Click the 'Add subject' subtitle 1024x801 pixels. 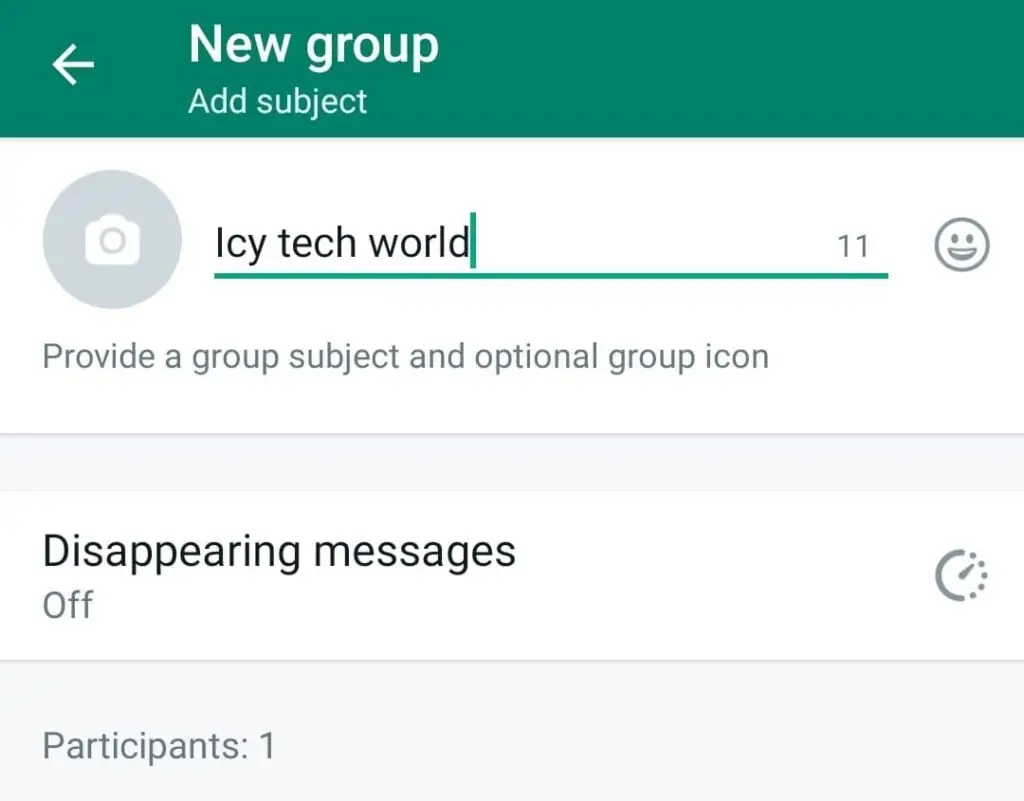click(x=278, y=102)
